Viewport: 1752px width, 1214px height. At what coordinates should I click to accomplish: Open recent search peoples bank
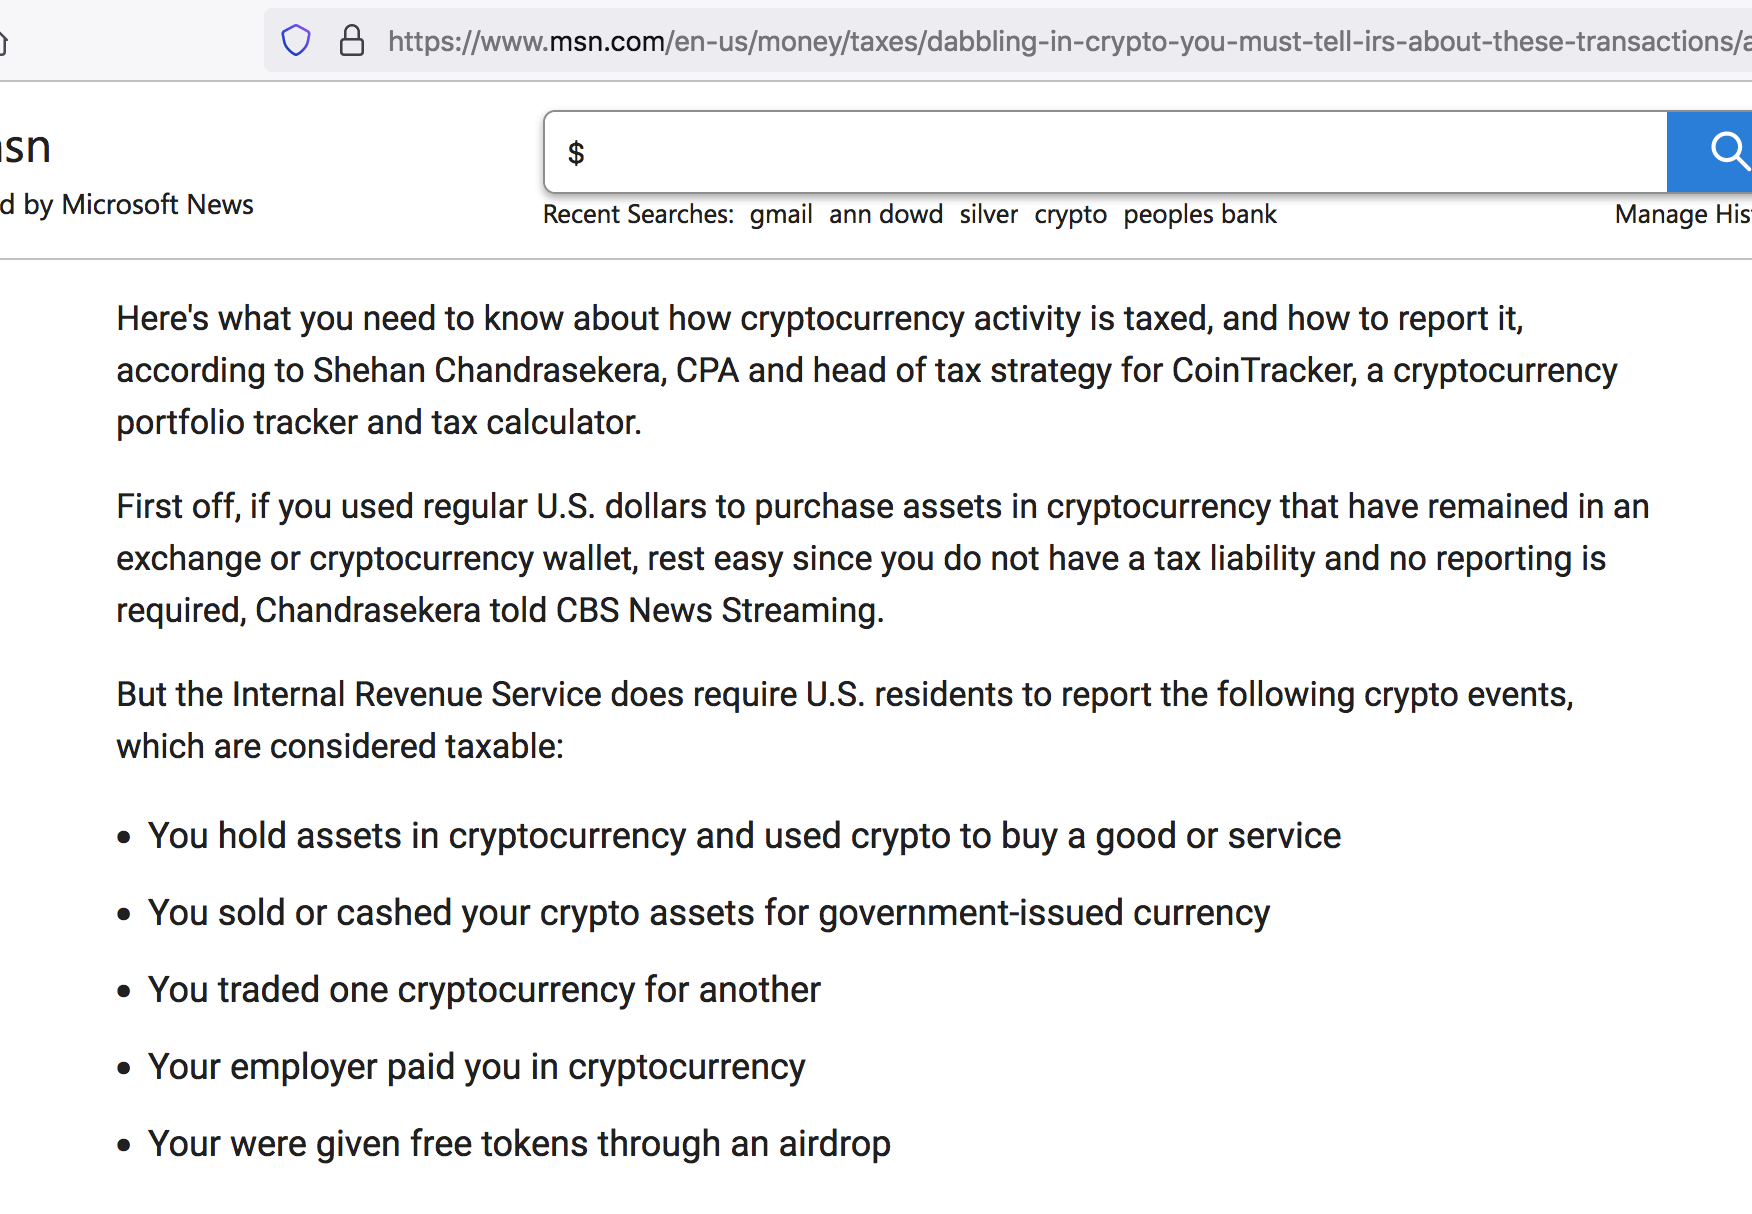click(x=1200, y=215)
